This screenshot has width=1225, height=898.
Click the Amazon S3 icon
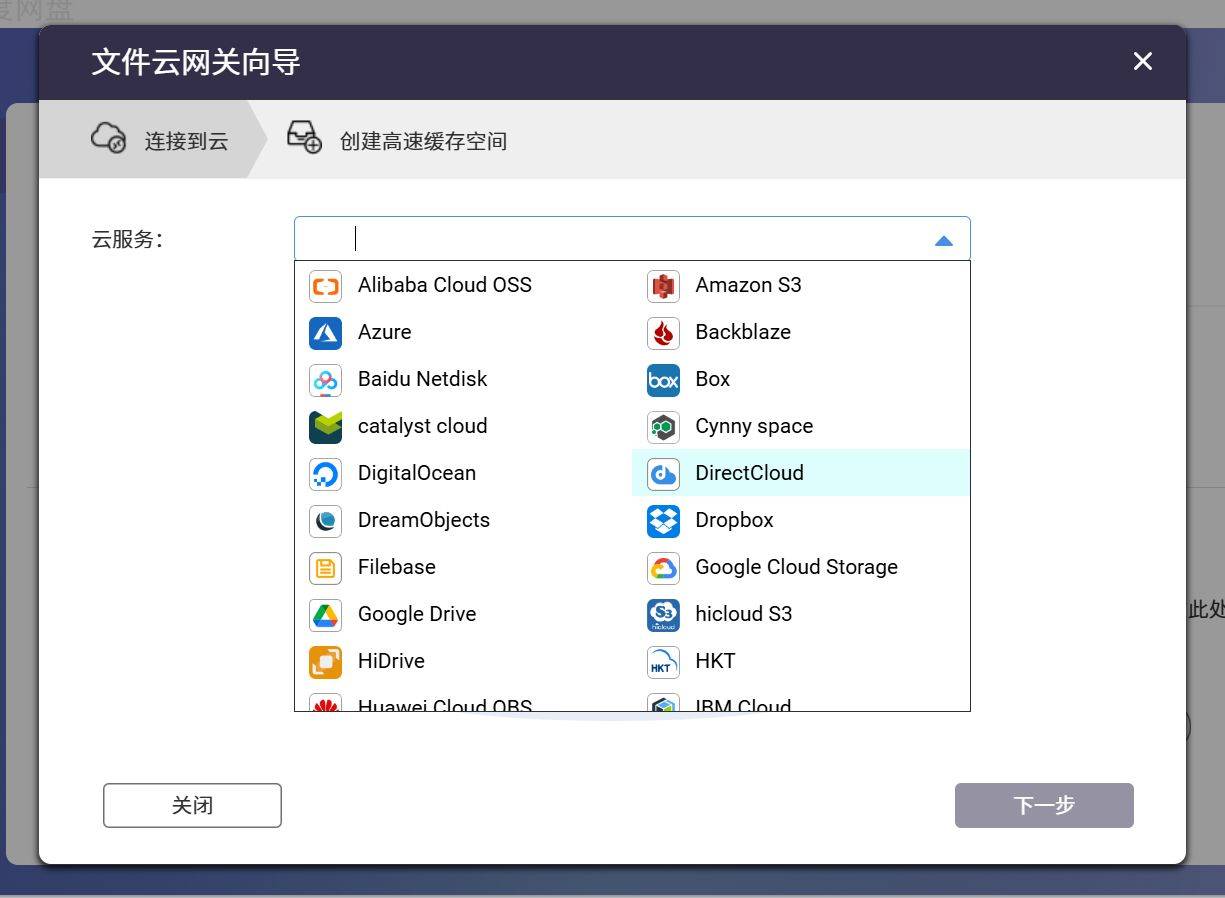coord(663,285)
